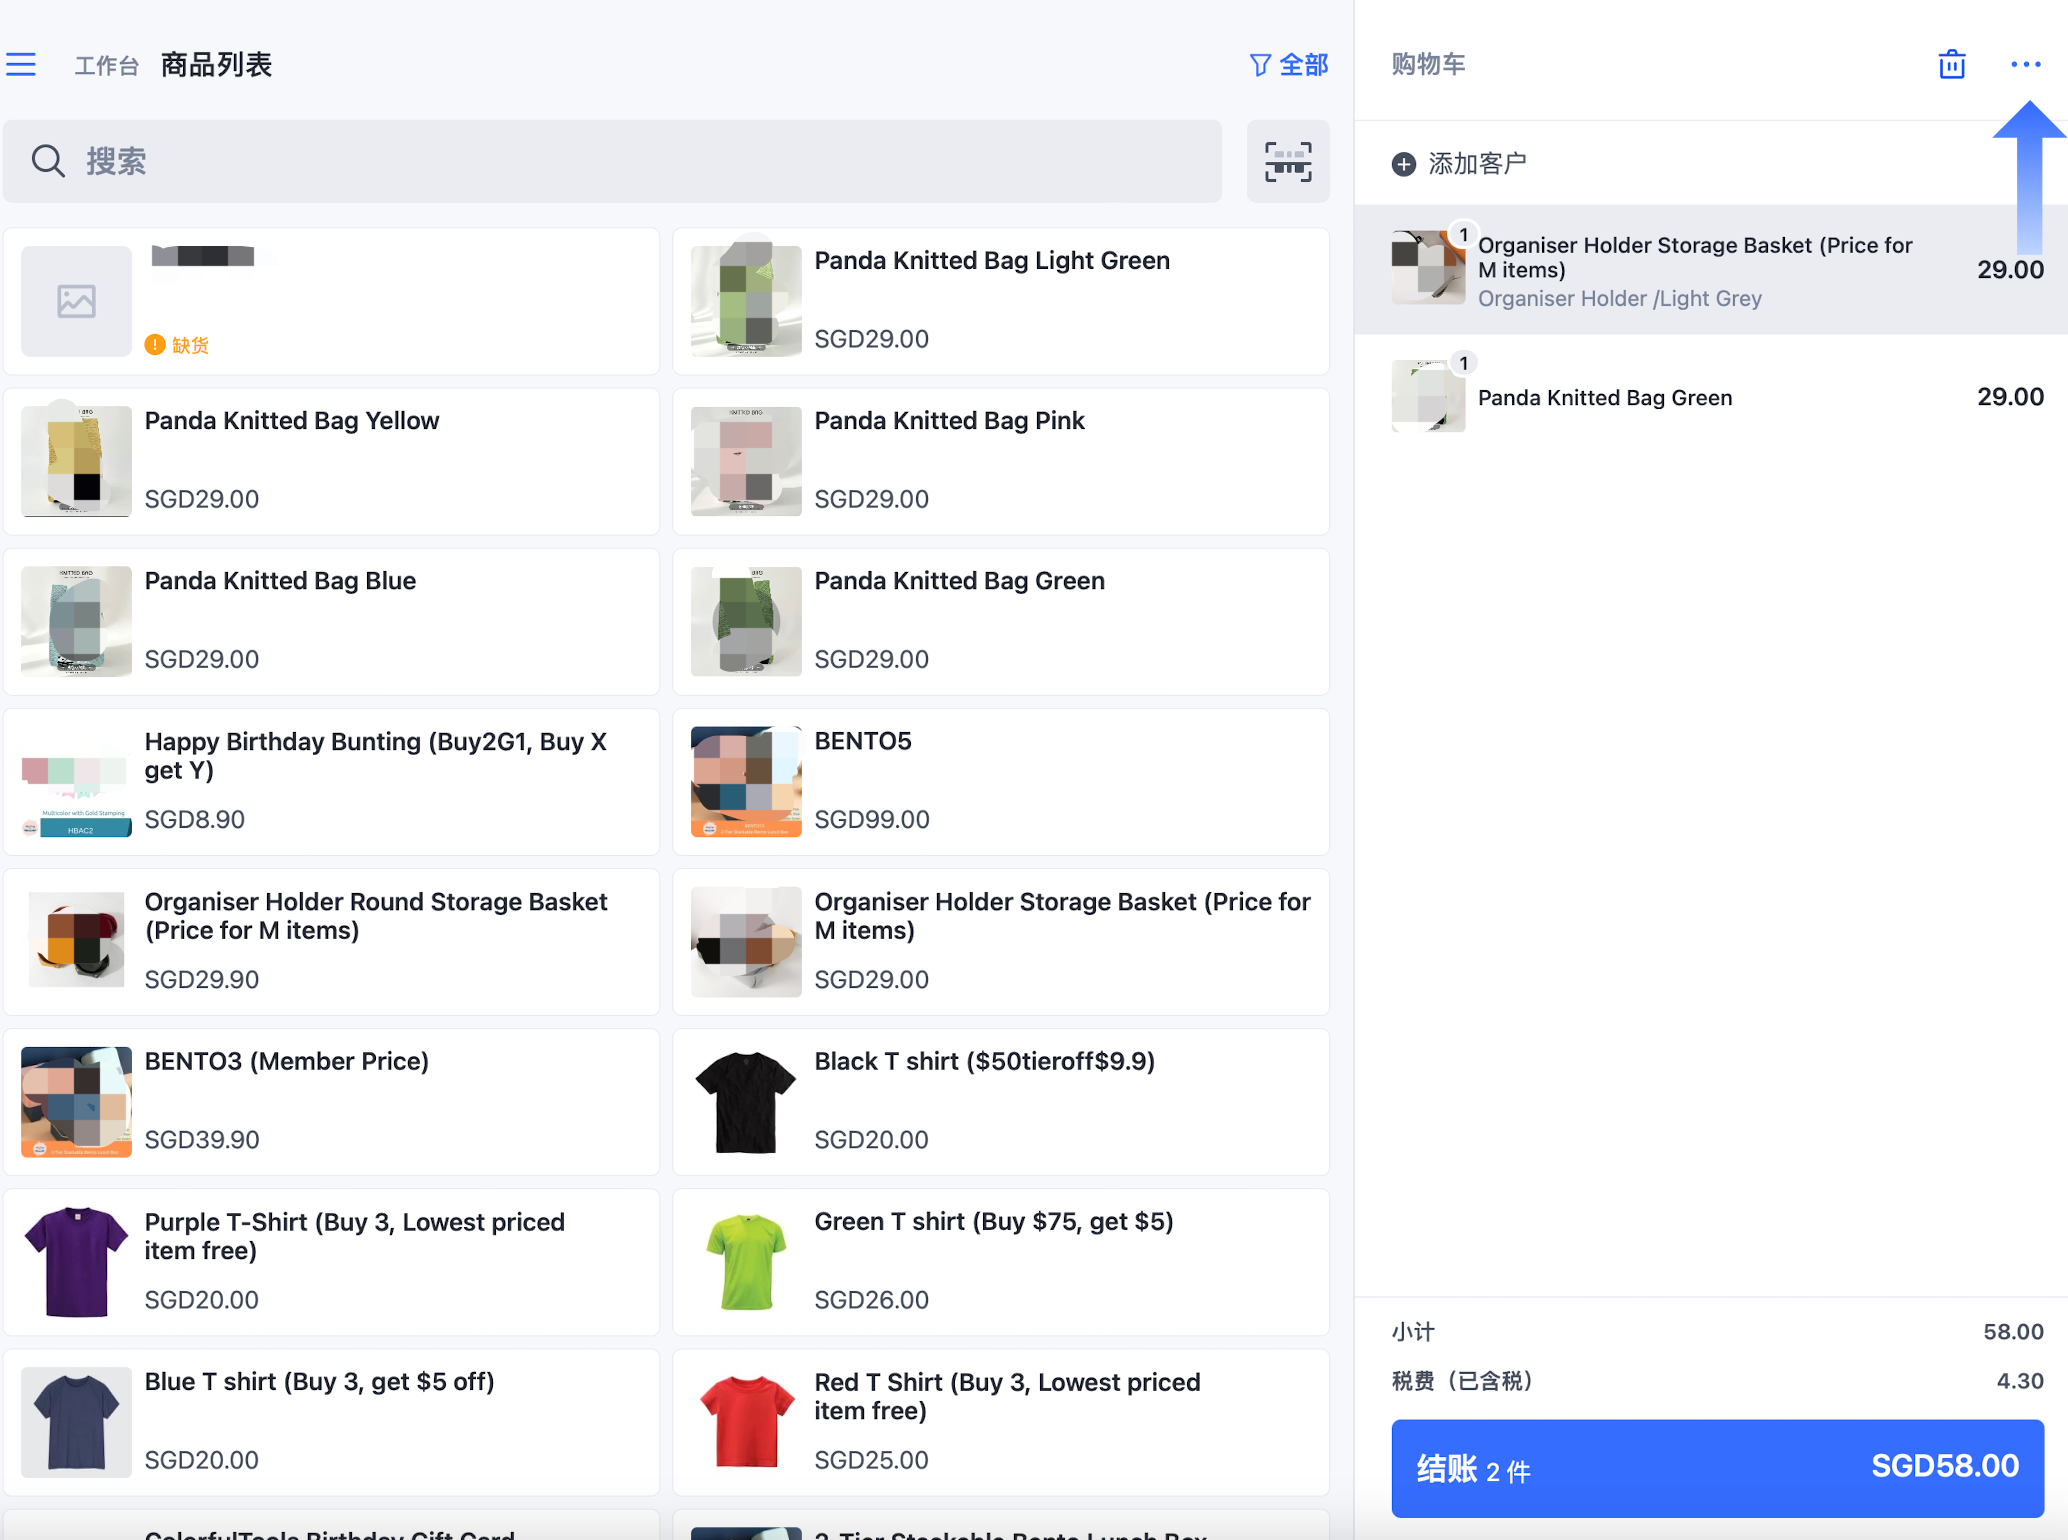This screenshot has height=1540, width=2068.
Task: Click the Organiser Holder /Light Grey variant text
Action: 1620,299
